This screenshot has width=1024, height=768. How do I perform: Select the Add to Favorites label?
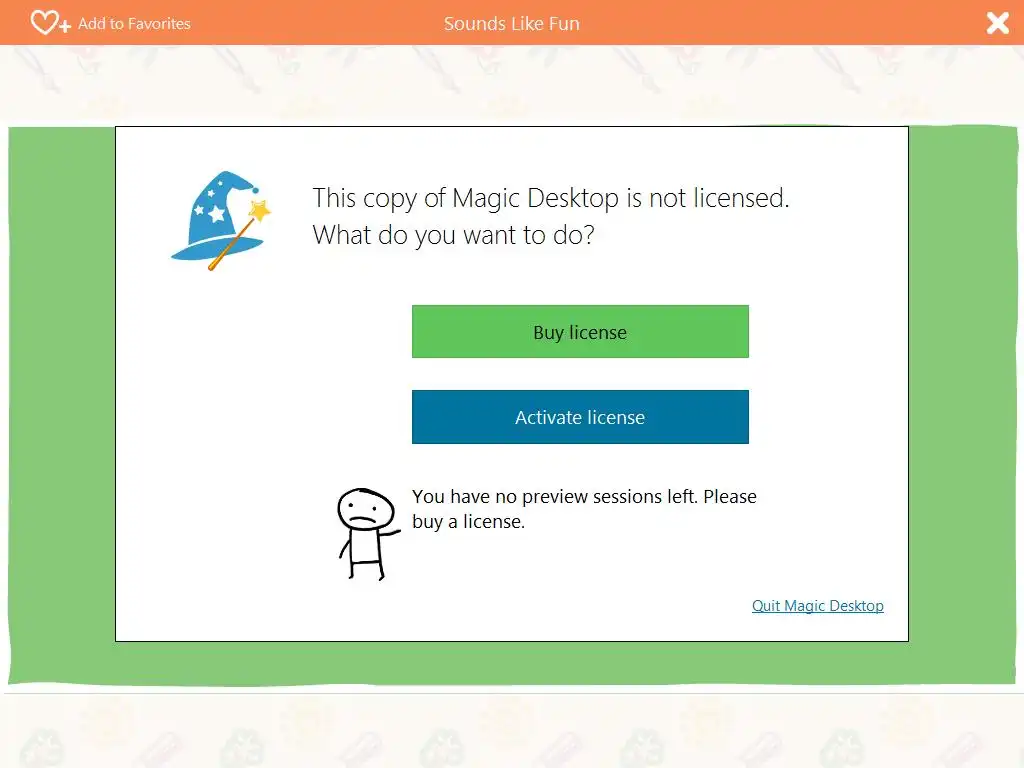[135, 24]
